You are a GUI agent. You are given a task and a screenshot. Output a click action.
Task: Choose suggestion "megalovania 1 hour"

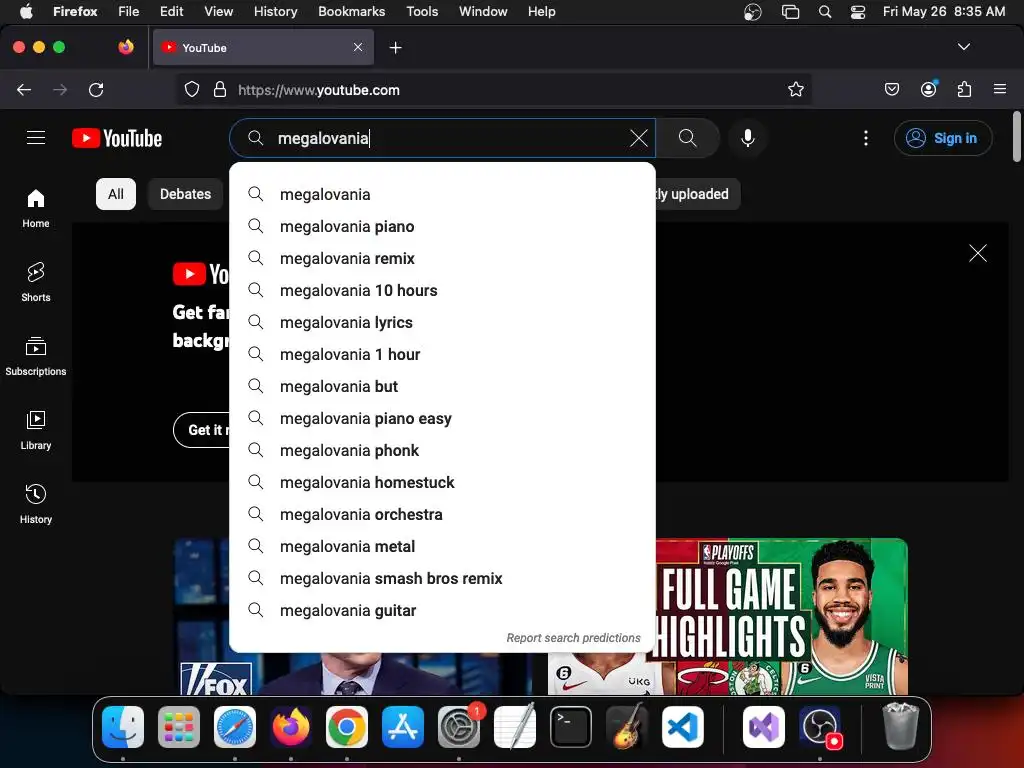[x=442, y=355]
